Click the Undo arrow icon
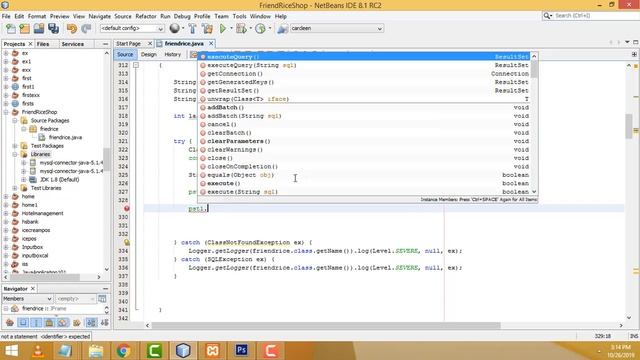640x360 pixels. 72,29
